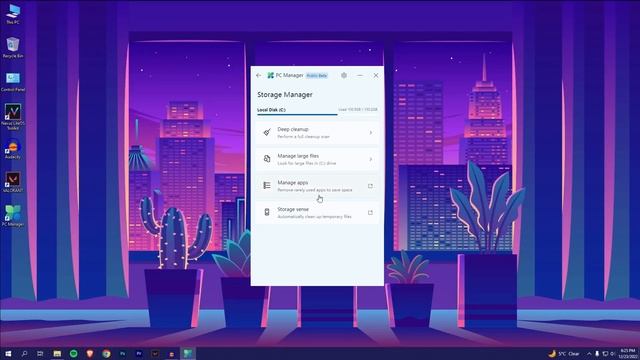Screen dimensions: 640x360
Task: Open the Windows Start menu
Action: click(x=8, y=353)
